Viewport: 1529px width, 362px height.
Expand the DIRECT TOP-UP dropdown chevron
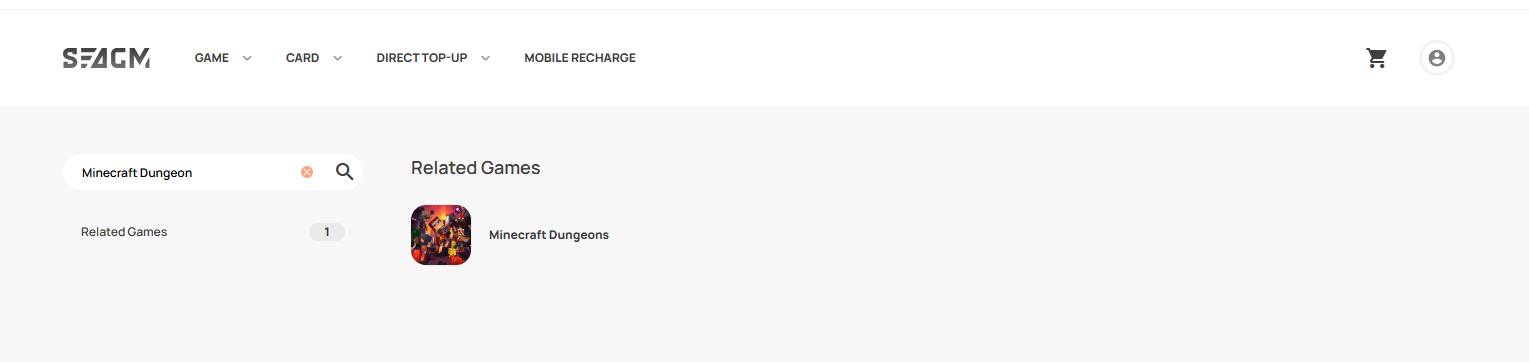485,58
